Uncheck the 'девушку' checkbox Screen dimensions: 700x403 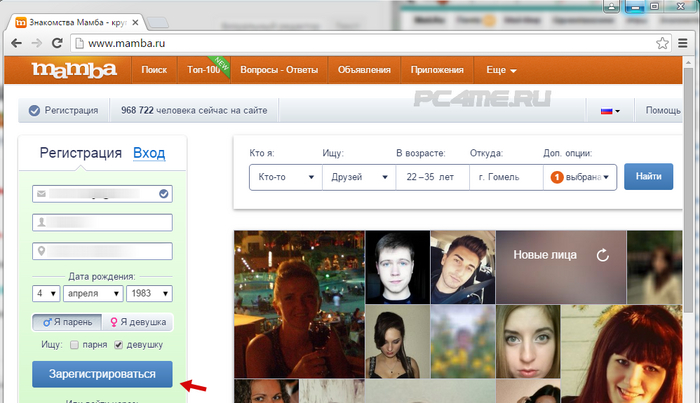(119, 345)
